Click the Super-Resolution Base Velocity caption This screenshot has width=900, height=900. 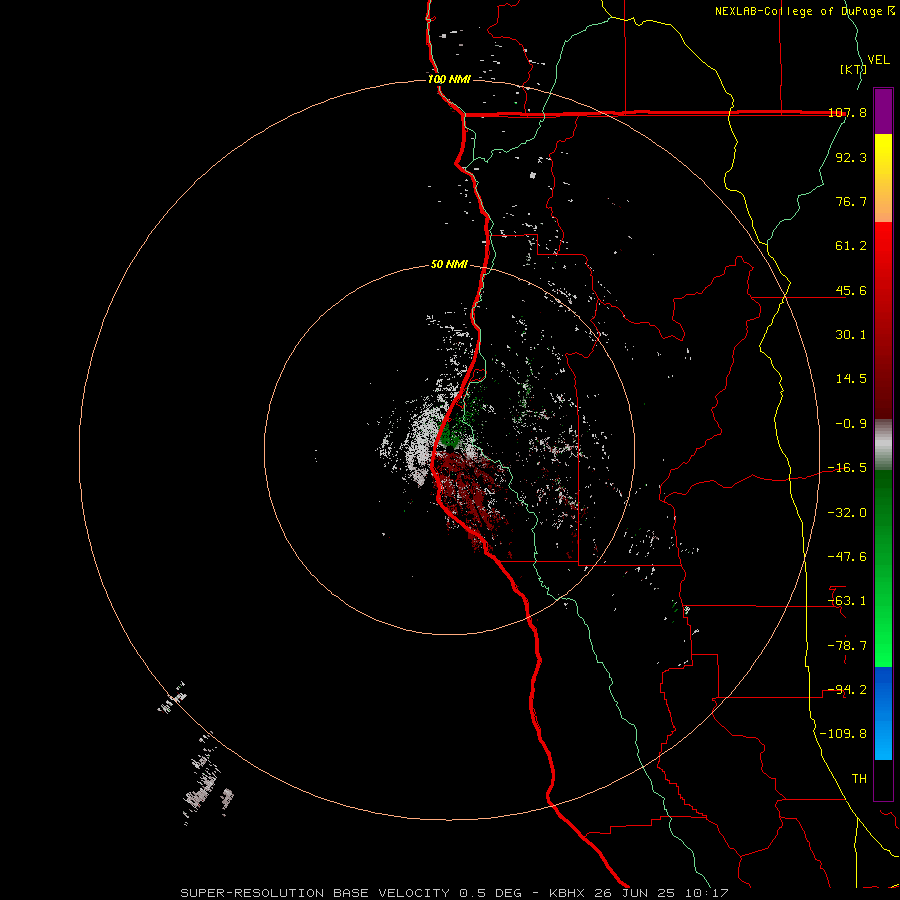454,893
